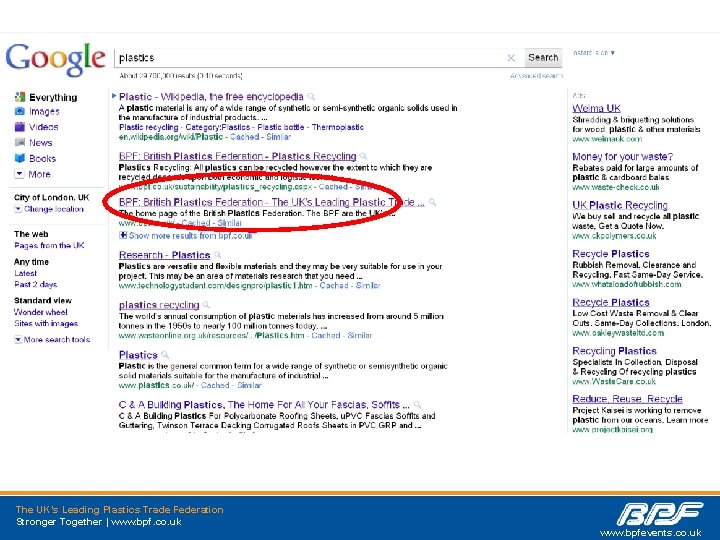Image resolution: width=720 pixels, height=540 pixels.
Task: Filter results to Past 2 days
Action: (35, 284)
